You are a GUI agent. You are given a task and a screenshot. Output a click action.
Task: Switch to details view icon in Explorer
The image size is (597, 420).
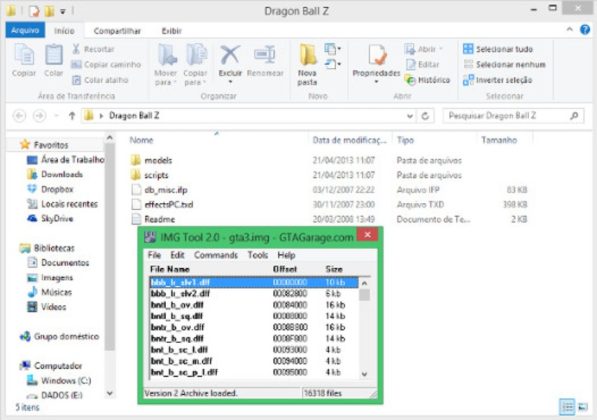coord(567,407)
